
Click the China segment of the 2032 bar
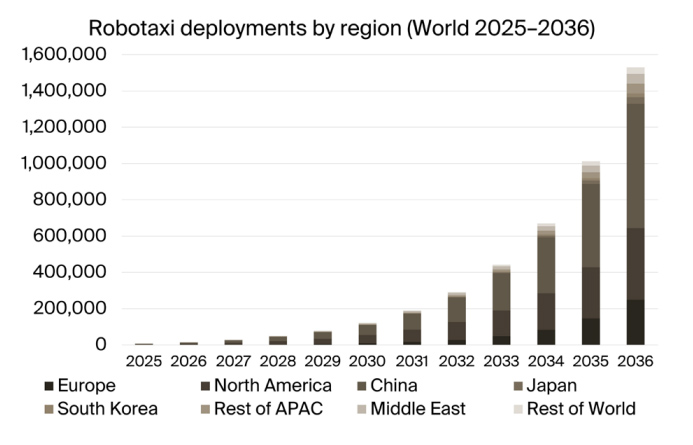(x=457, y=309)
